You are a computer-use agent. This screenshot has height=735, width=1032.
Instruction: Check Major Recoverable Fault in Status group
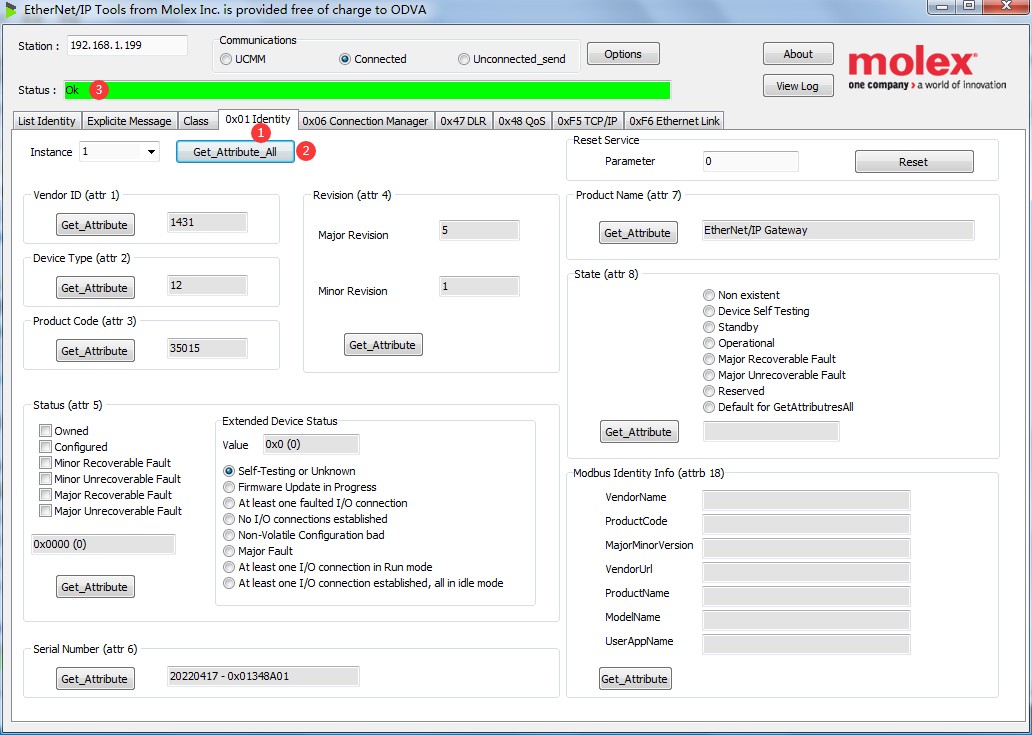[45, 495]
